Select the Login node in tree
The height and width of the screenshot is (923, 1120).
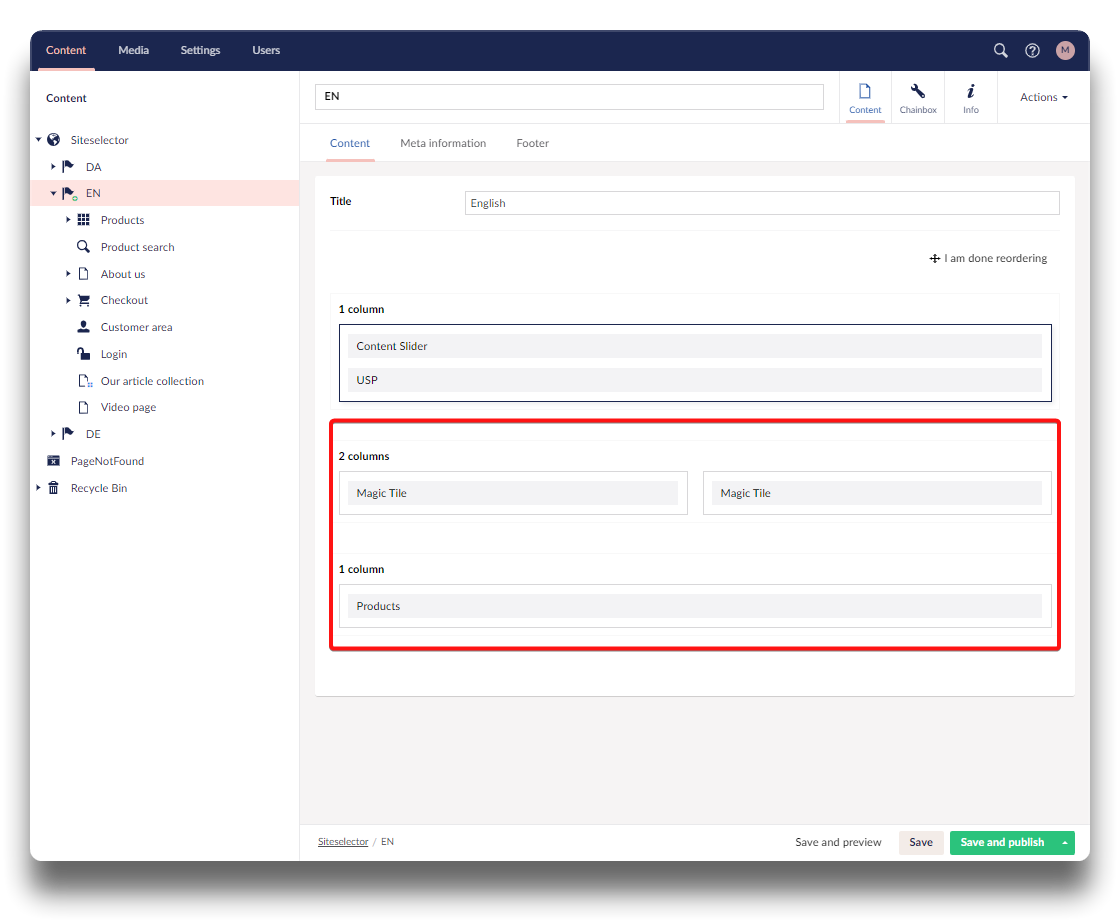click(113, 354)
